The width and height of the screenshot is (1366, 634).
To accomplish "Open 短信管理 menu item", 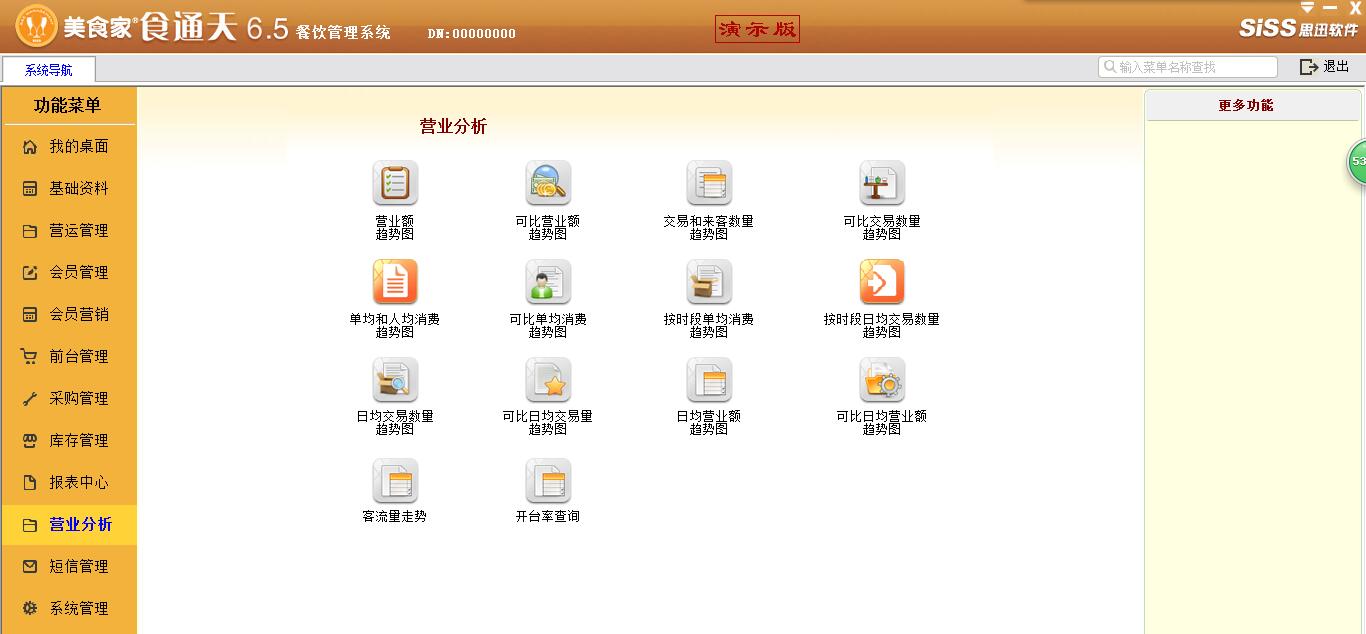I will point(68,567).
